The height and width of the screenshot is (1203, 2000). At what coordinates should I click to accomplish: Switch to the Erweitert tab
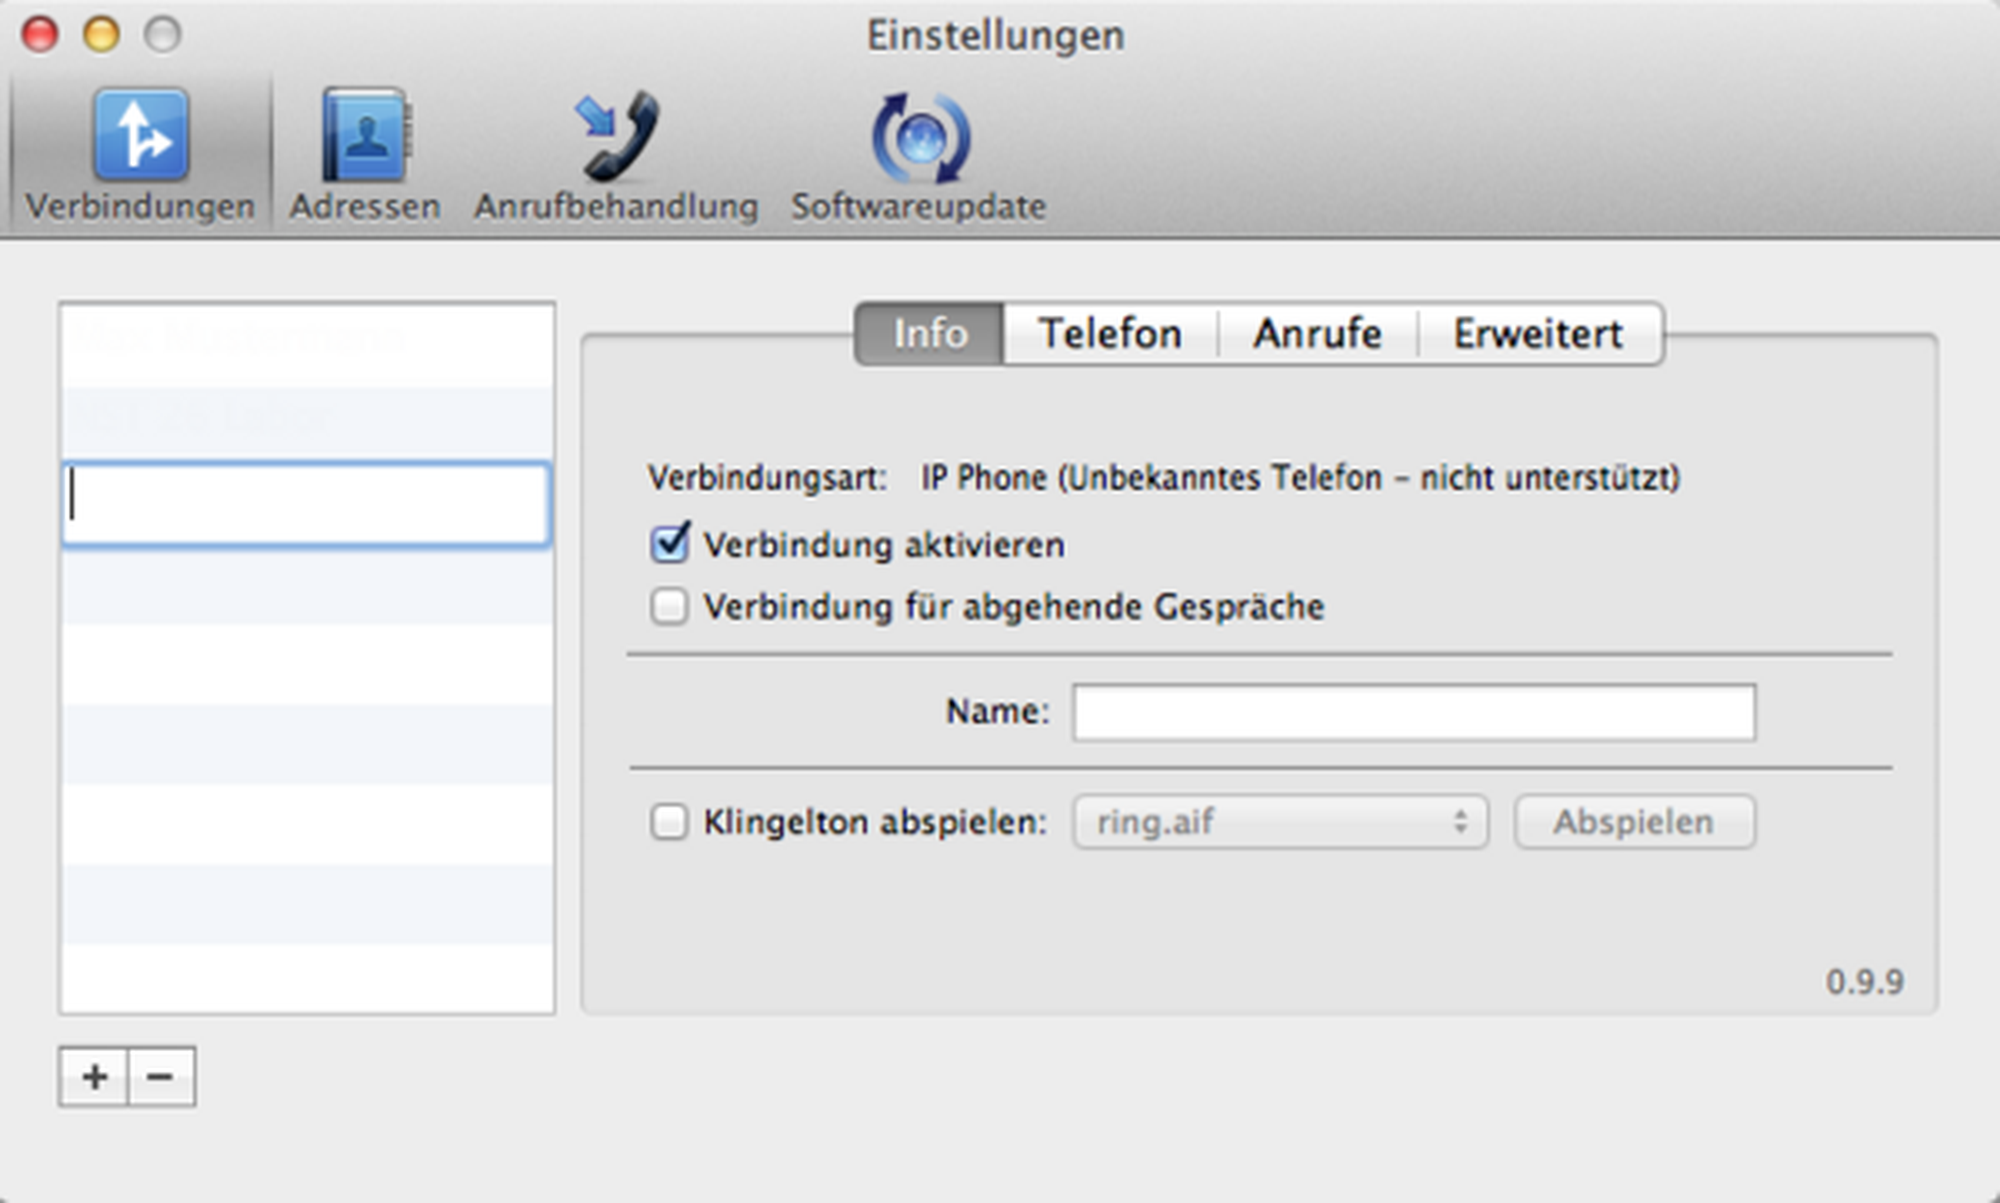(1538, 334)
